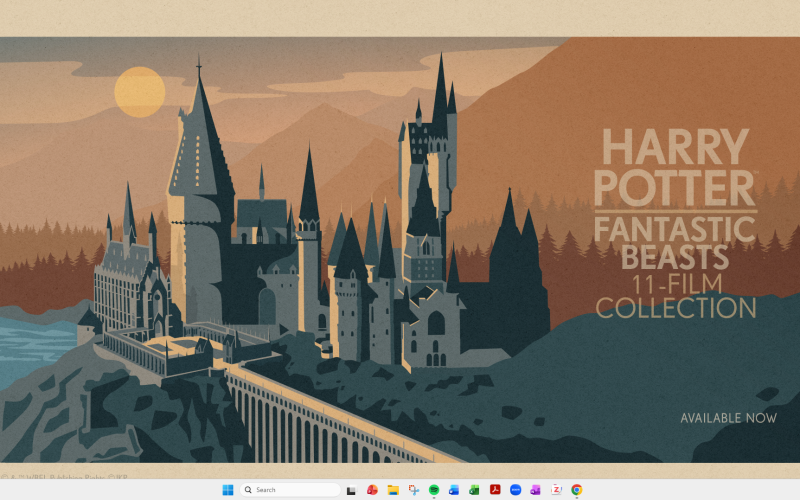Open the red Z app icon
Image resolution: width=800 pixels, height=500 pixels.
click(x=556, y=490)
